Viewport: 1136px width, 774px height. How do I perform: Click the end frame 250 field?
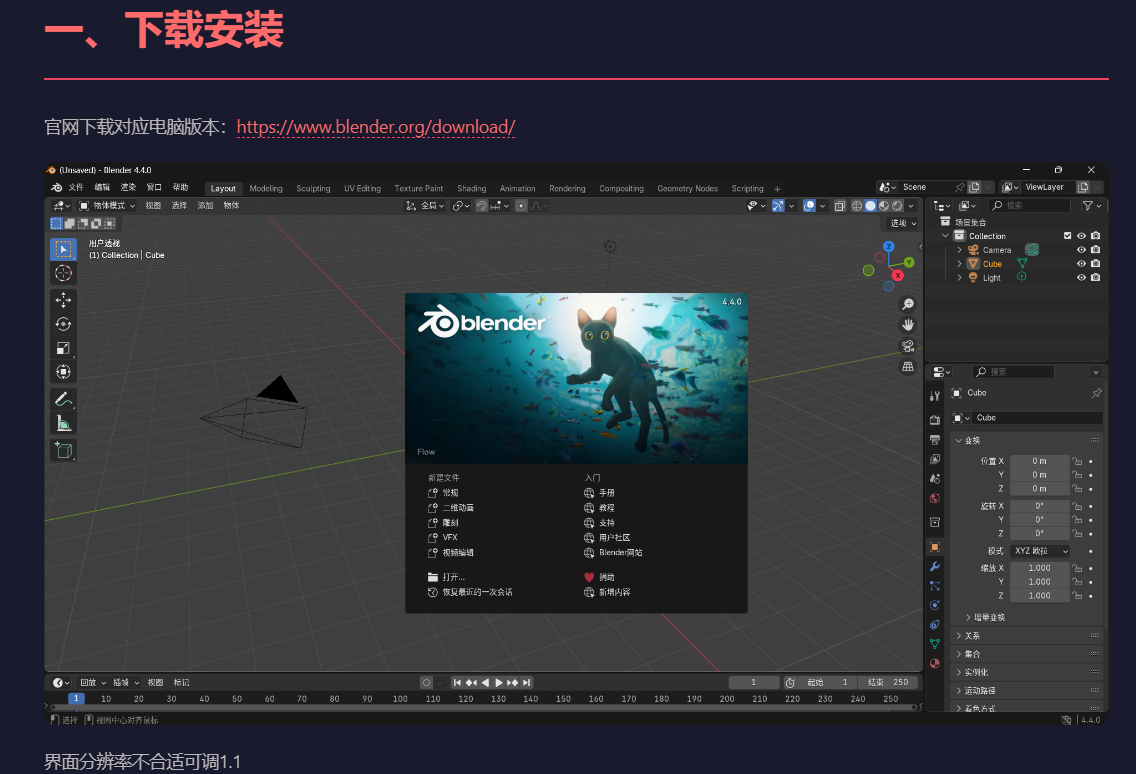pos(888,683)
